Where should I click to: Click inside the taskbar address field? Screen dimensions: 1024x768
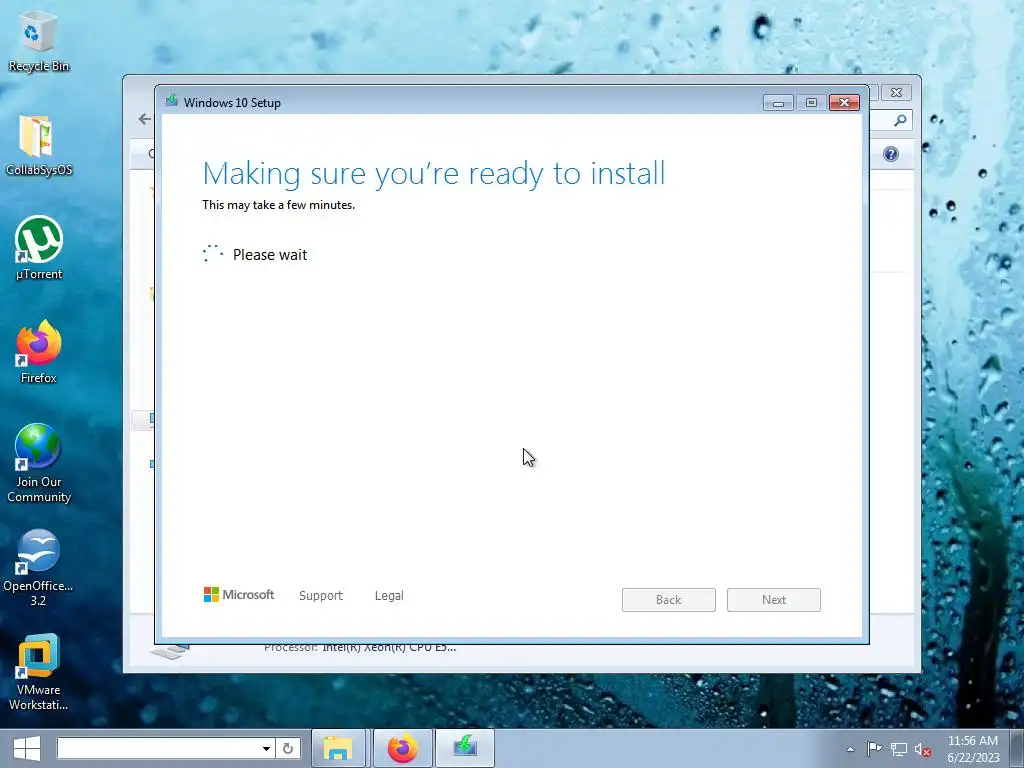[158, 748]
